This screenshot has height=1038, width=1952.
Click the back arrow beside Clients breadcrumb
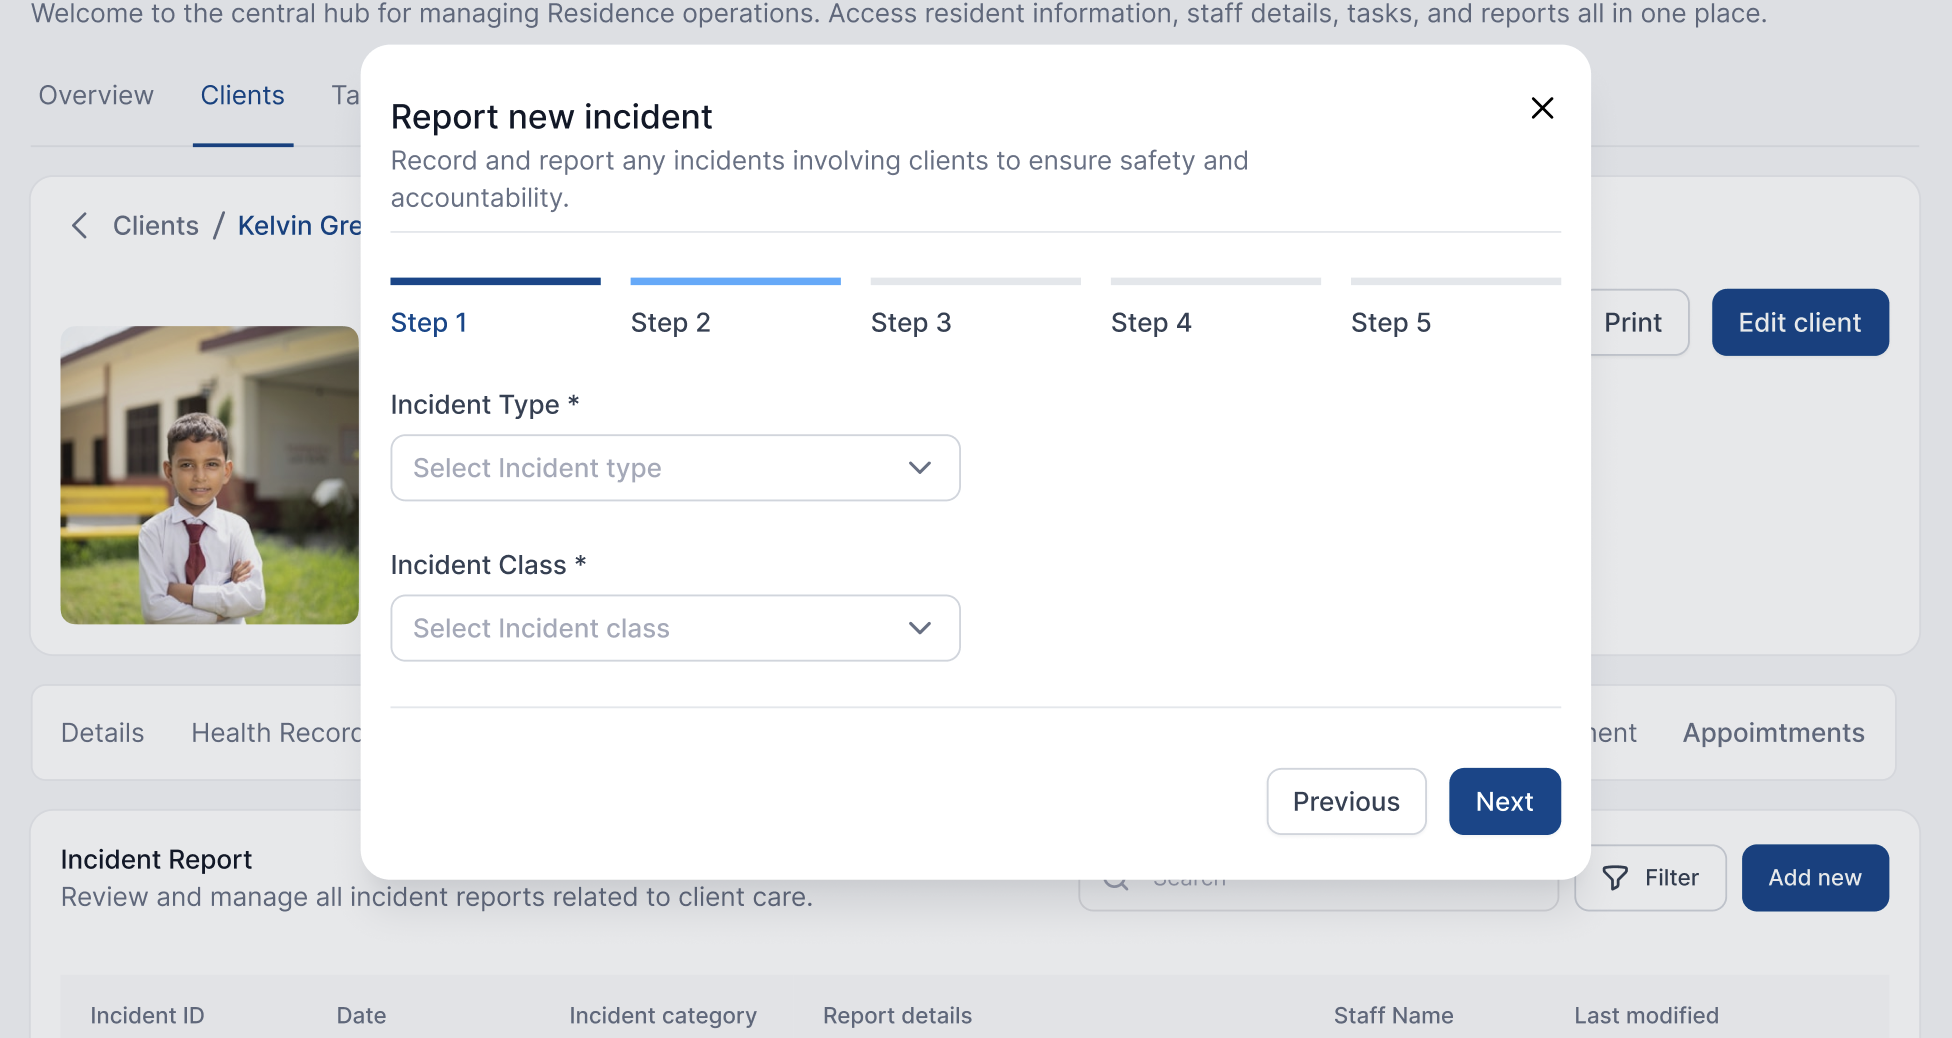click(x=80, y=226)
